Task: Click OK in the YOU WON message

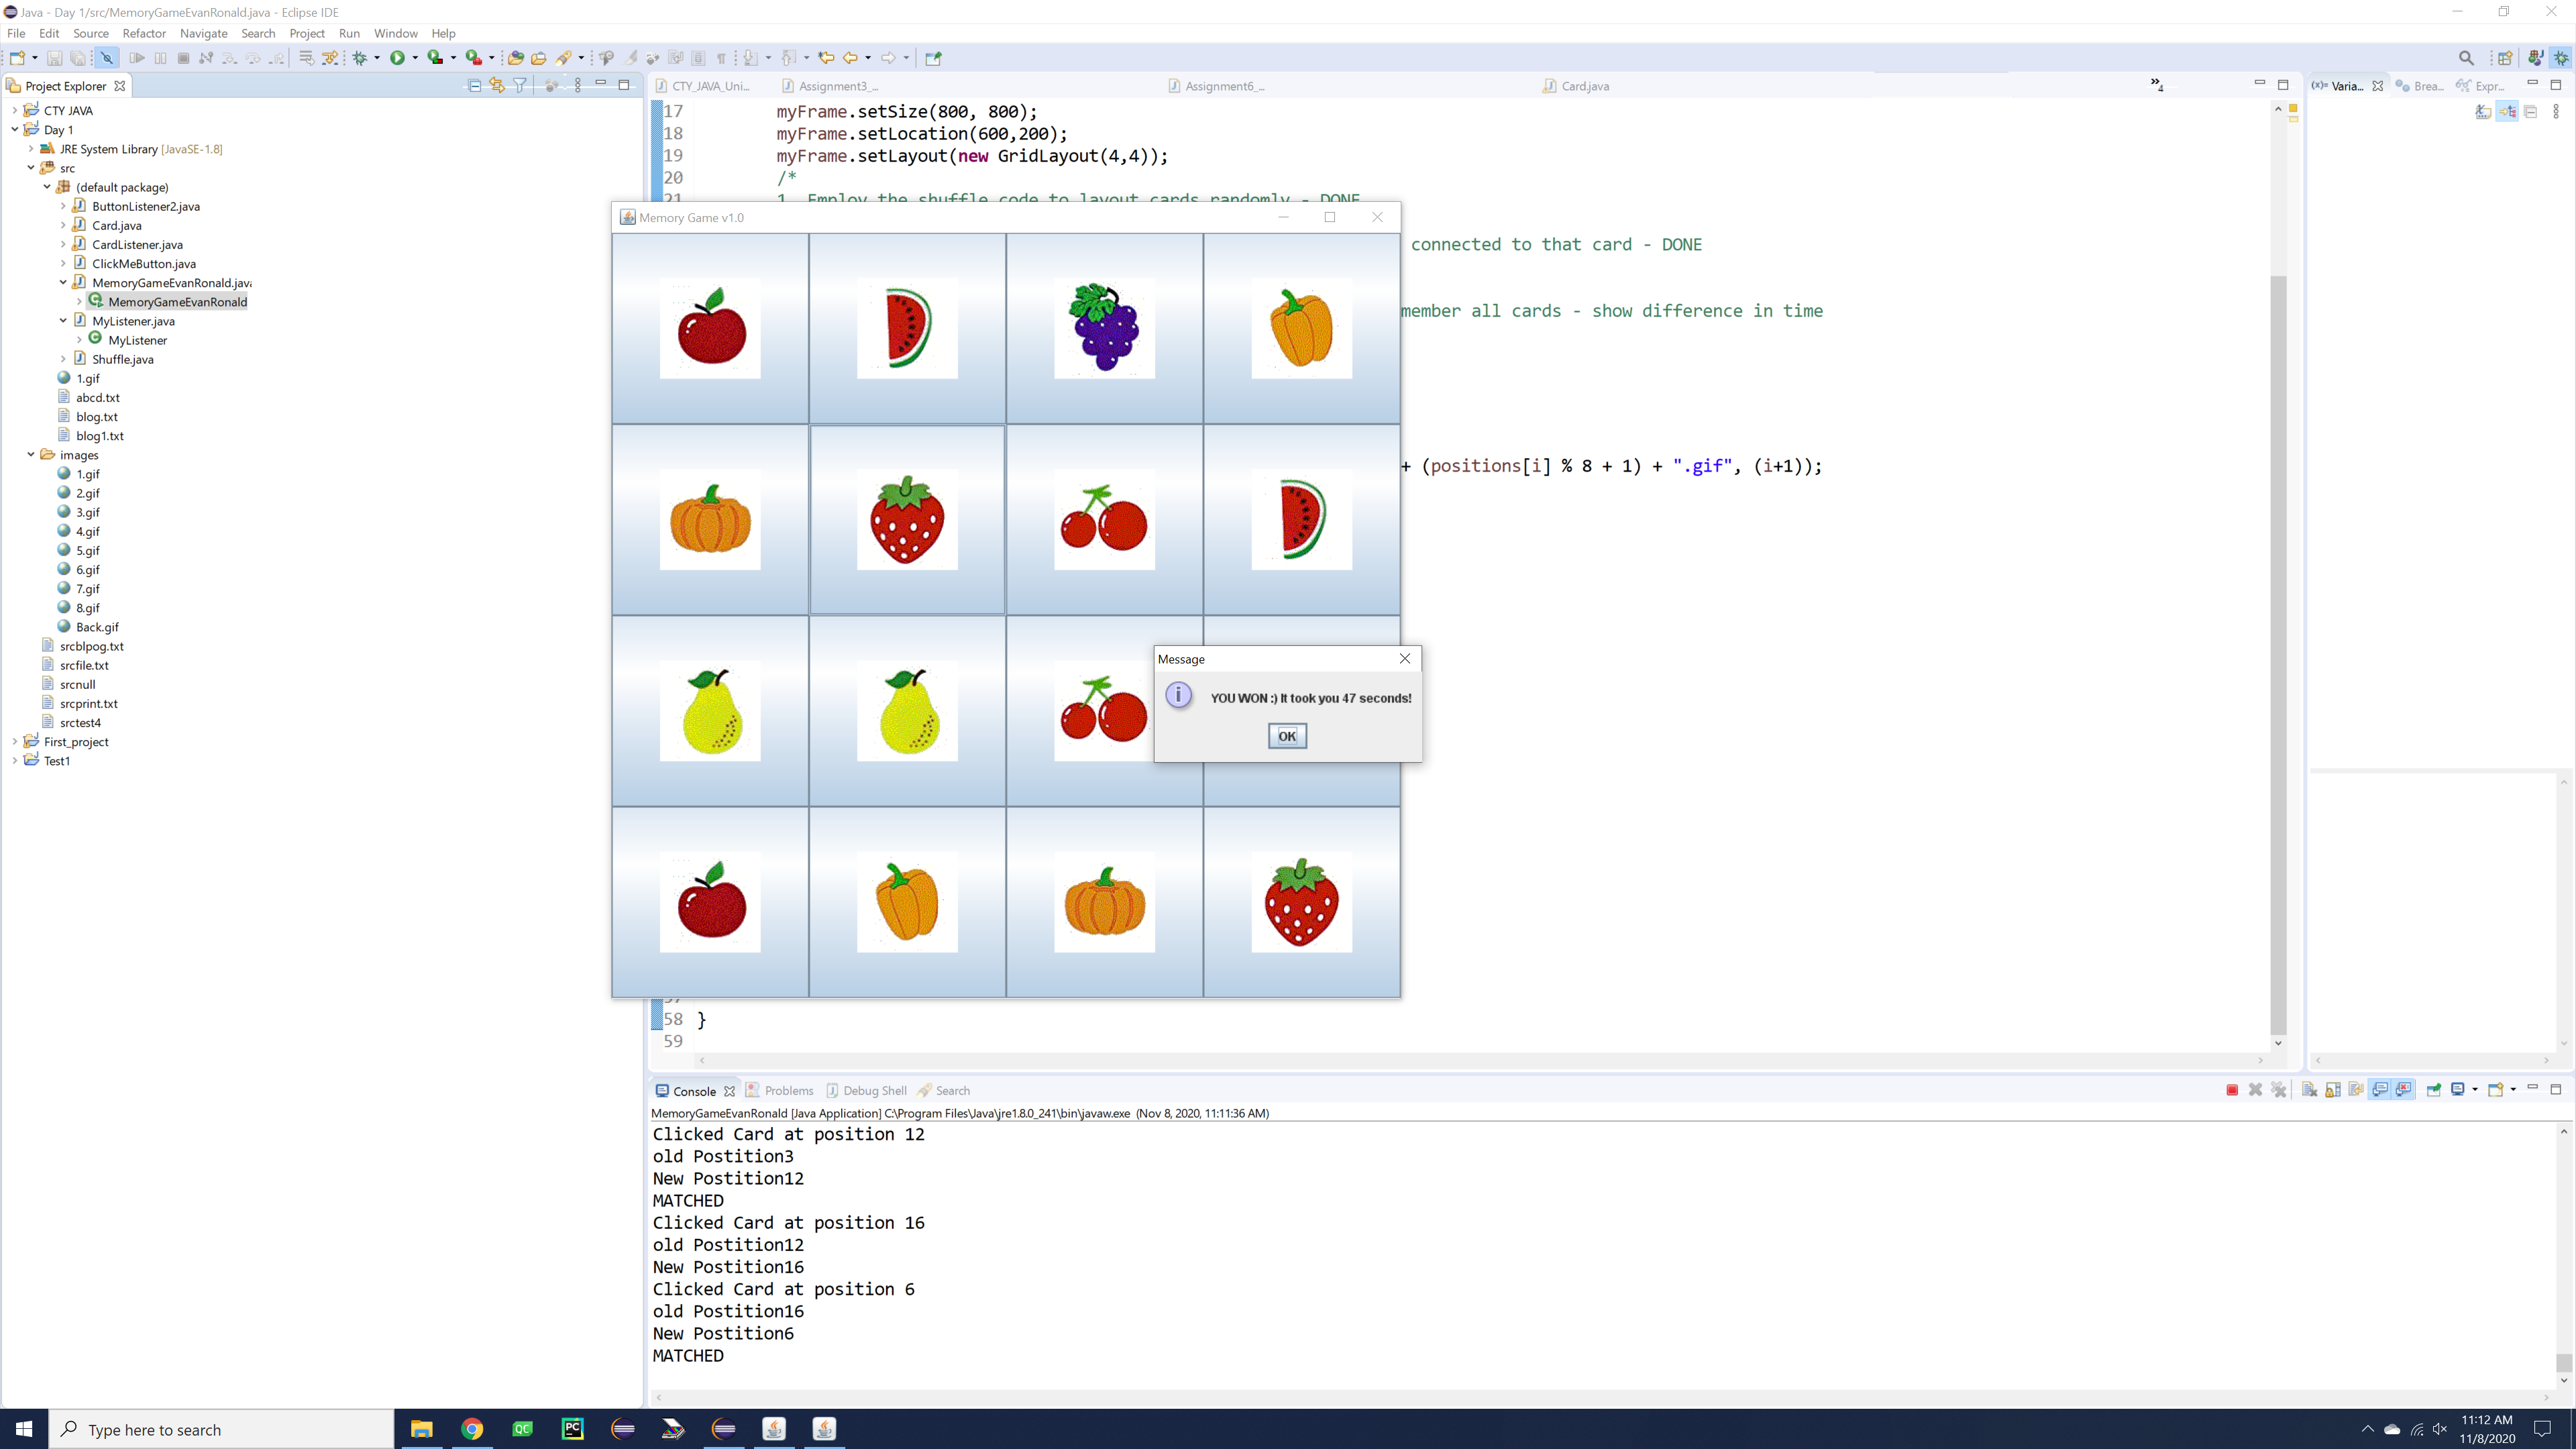Action: tap(1286, 736)
